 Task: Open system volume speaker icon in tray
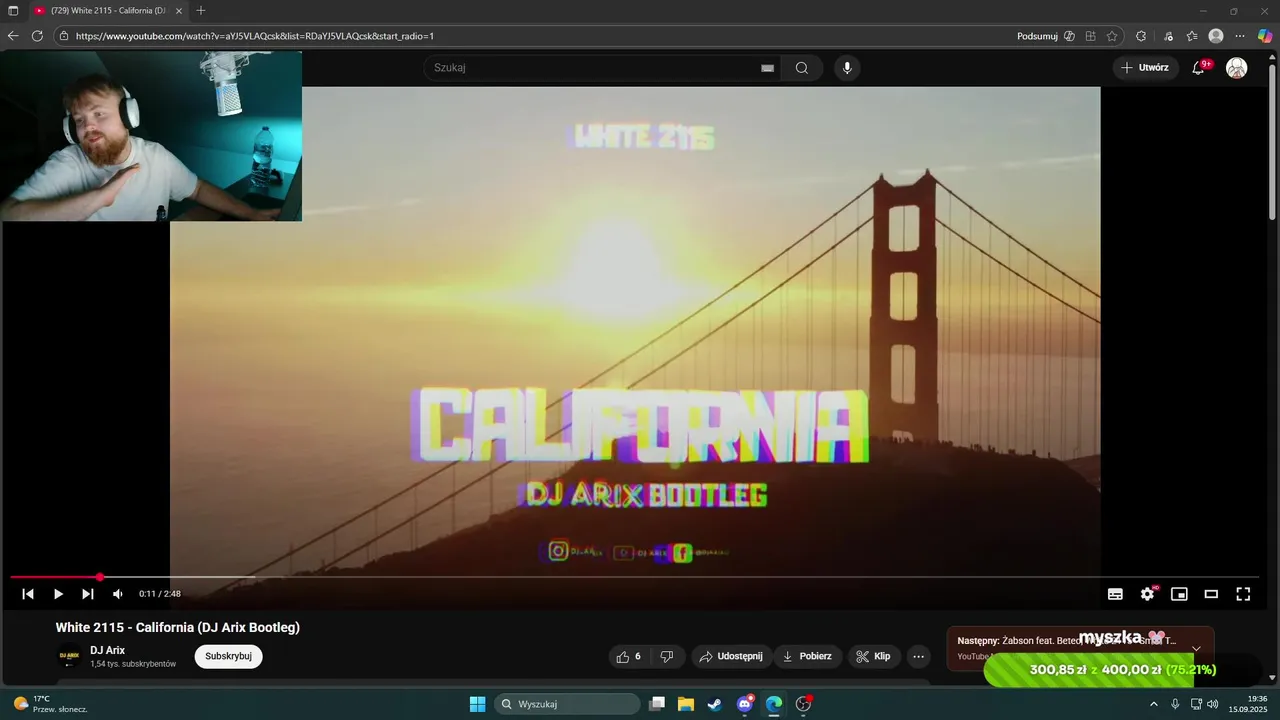click(x=1213, y=704)
